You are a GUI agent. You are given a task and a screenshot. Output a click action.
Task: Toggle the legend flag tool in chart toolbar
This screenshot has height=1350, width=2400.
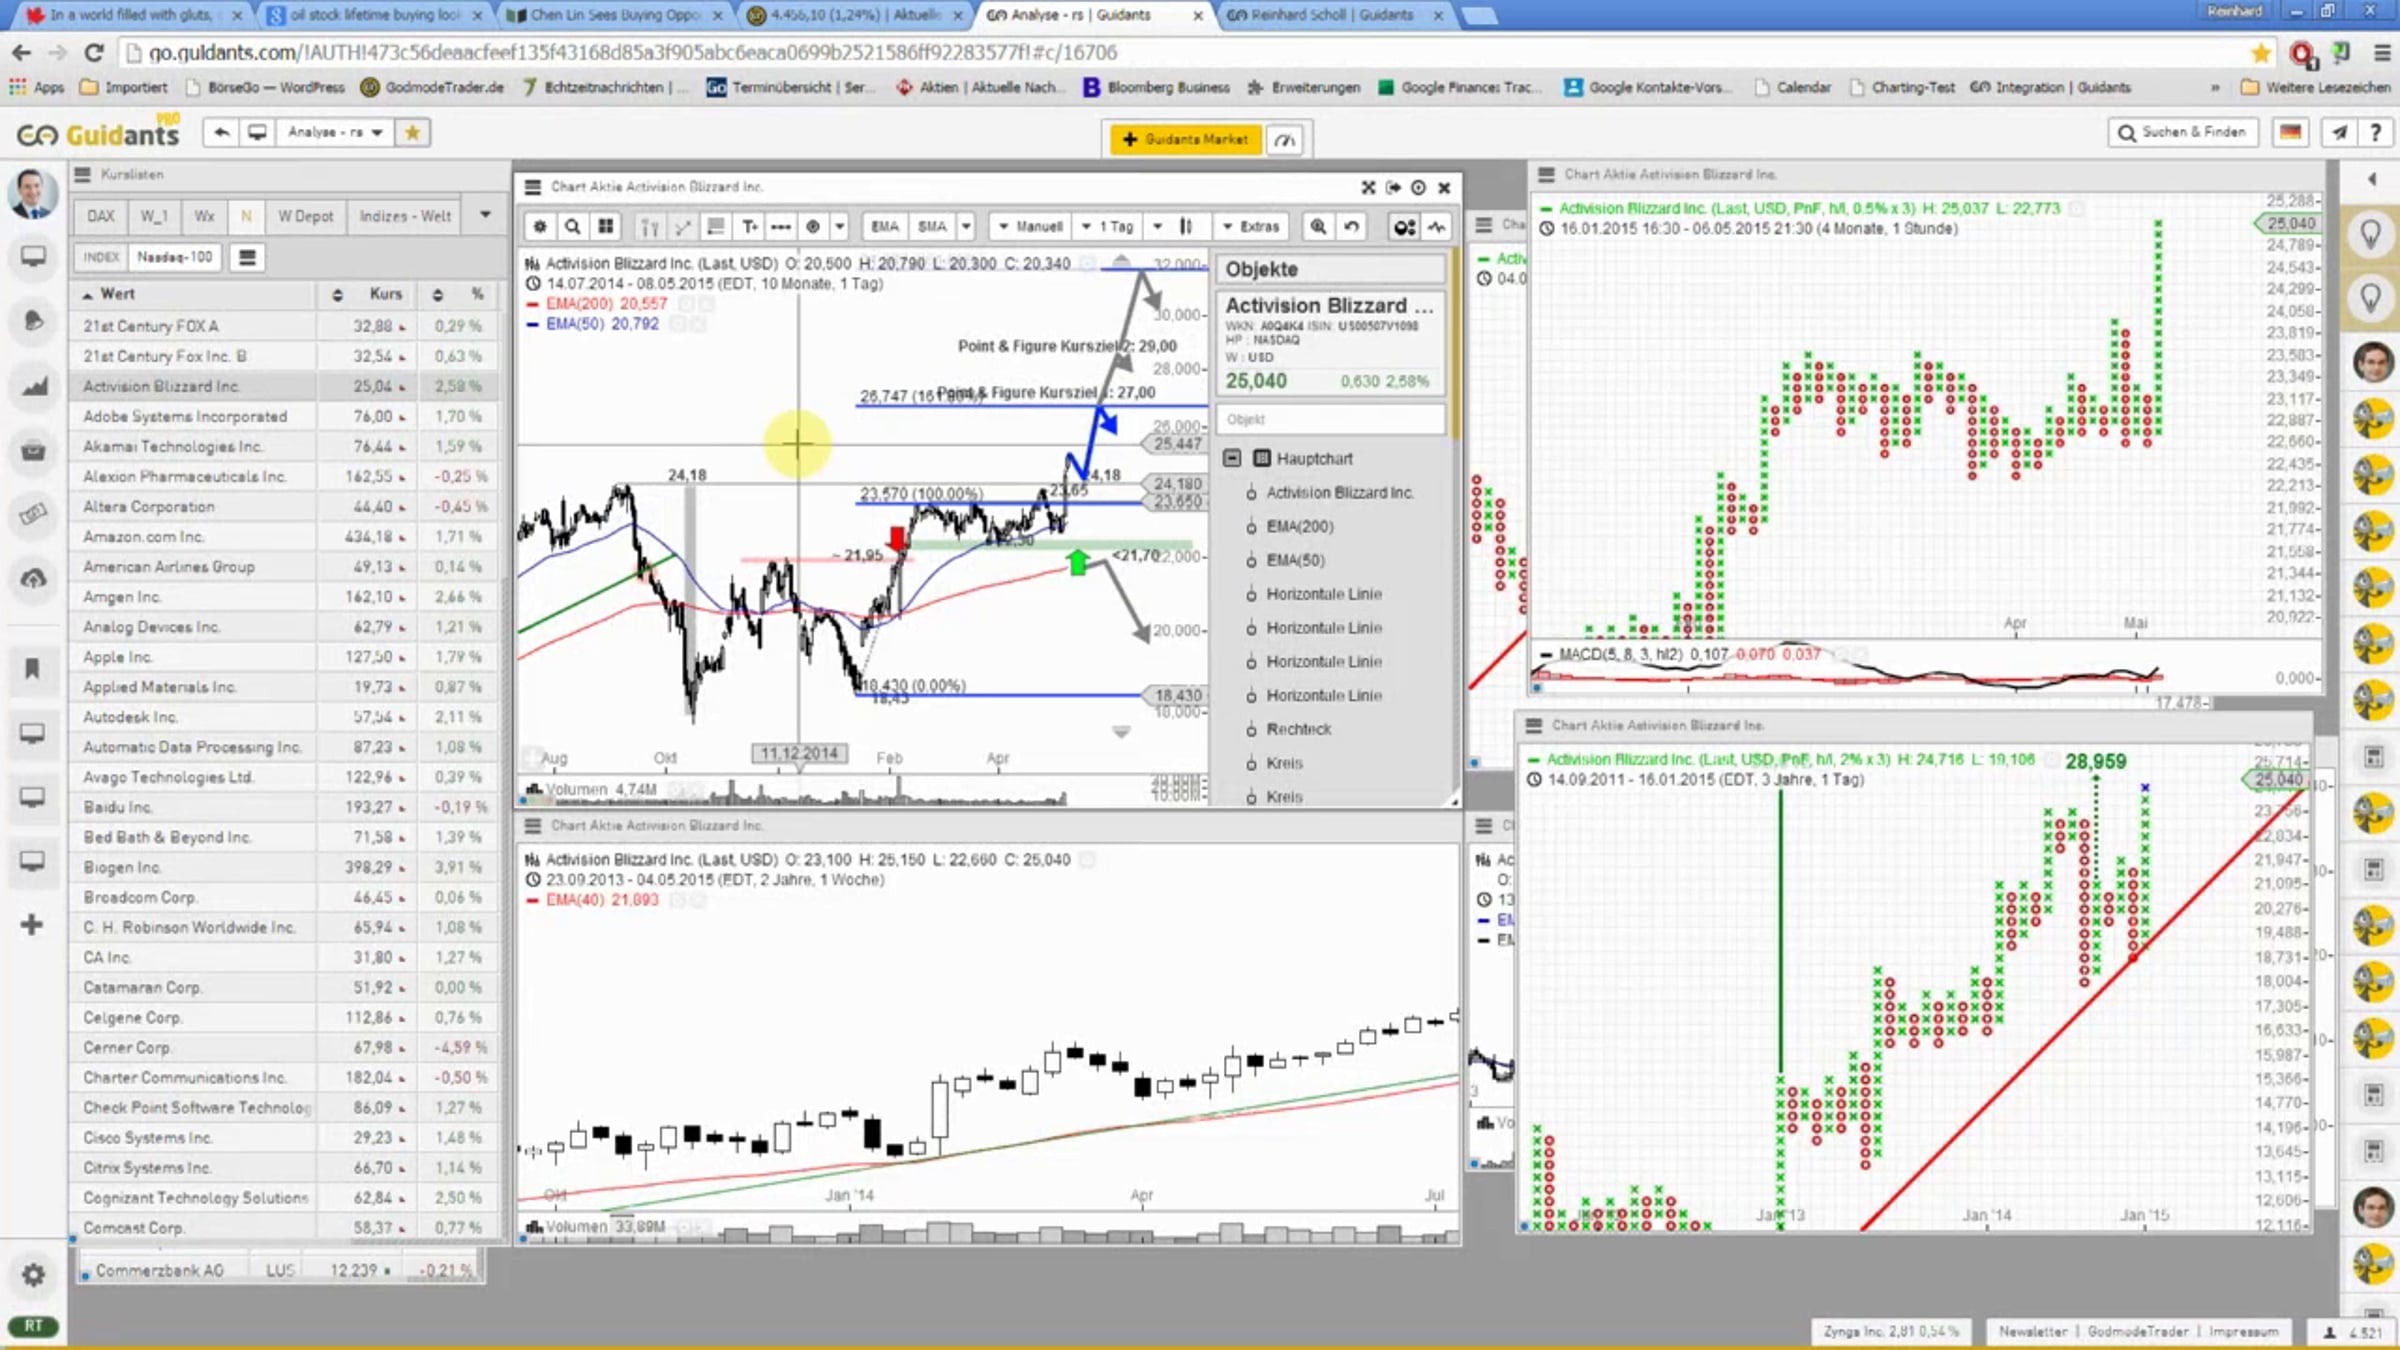716,227
